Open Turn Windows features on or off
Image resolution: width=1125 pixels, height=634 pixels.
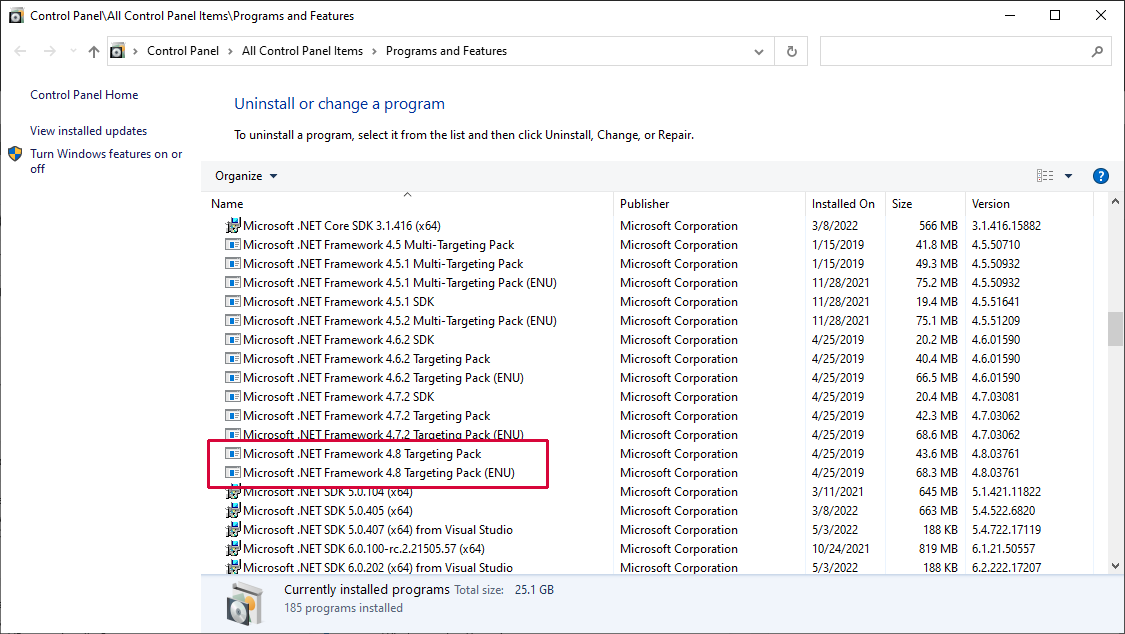[x=106, y=161]
